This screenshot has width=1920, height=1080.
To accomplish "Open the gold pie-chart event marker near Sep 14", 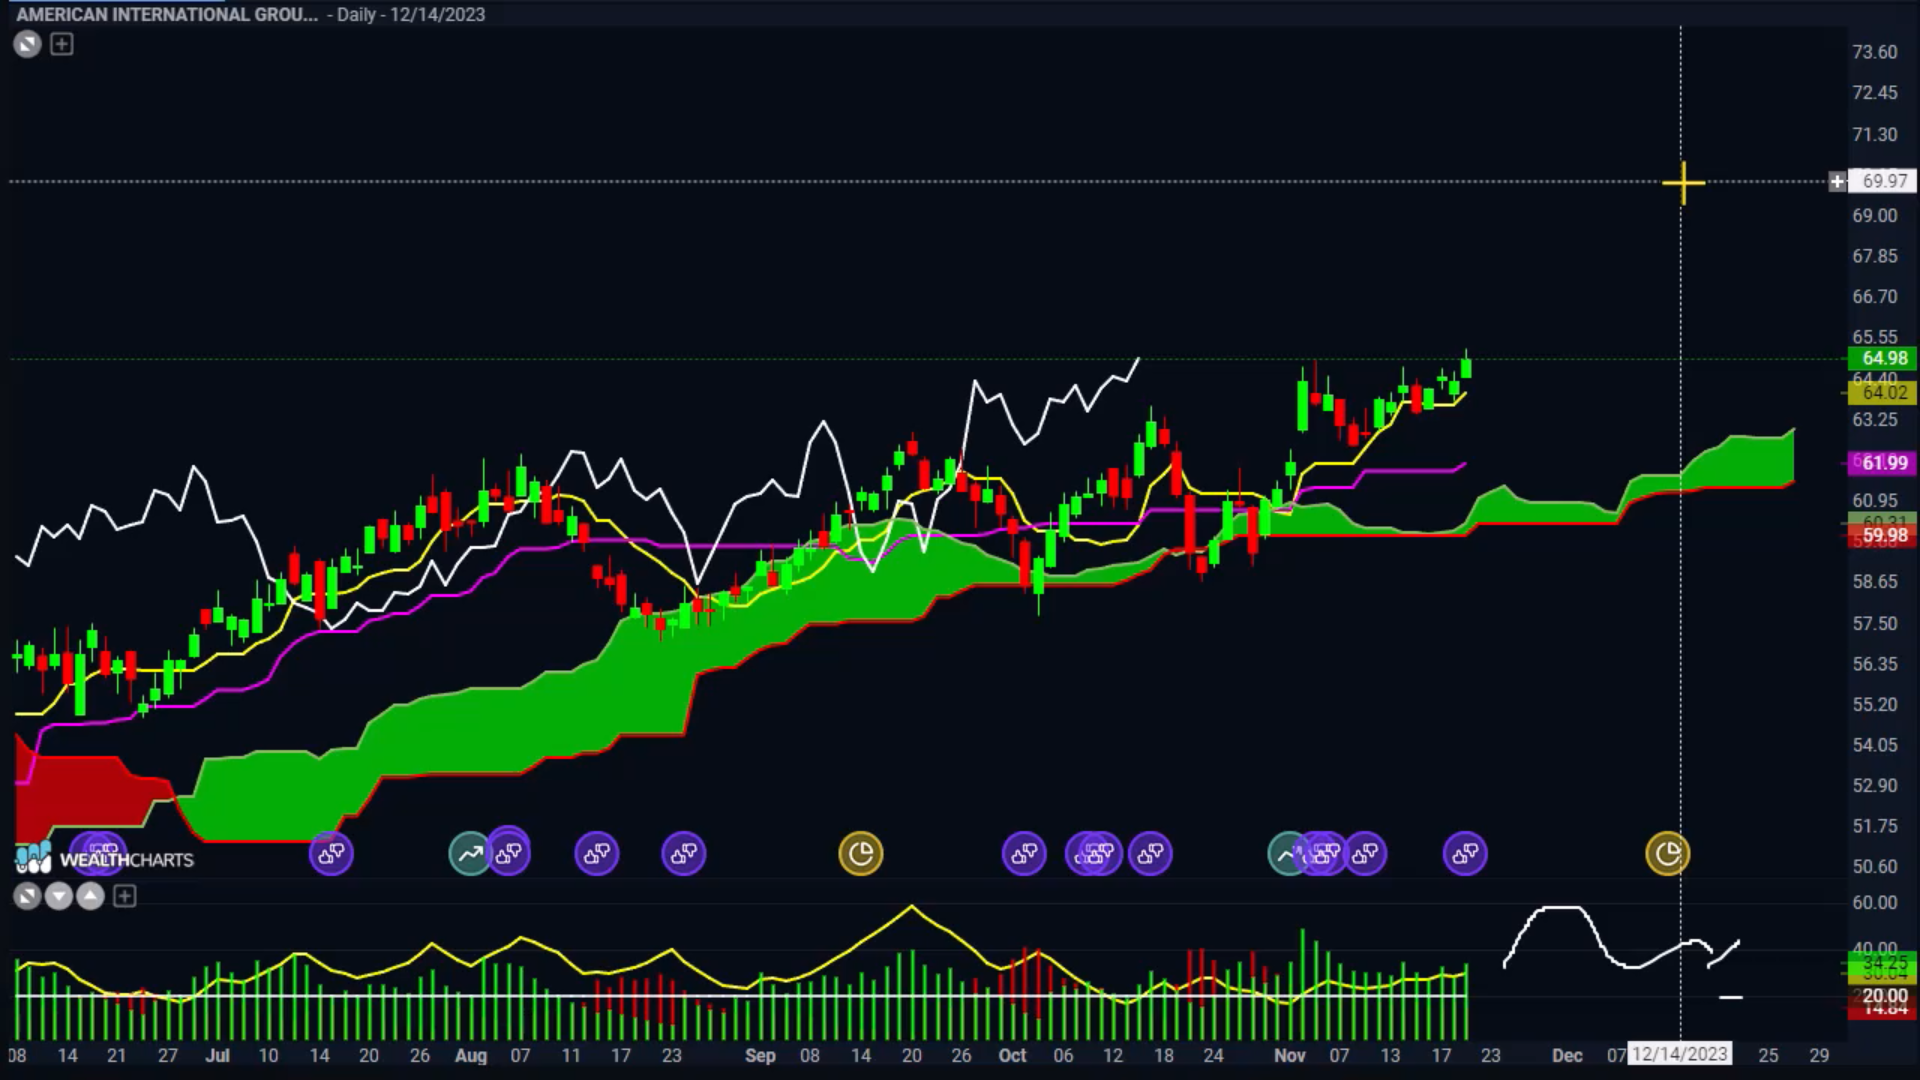I will (861, 854).
